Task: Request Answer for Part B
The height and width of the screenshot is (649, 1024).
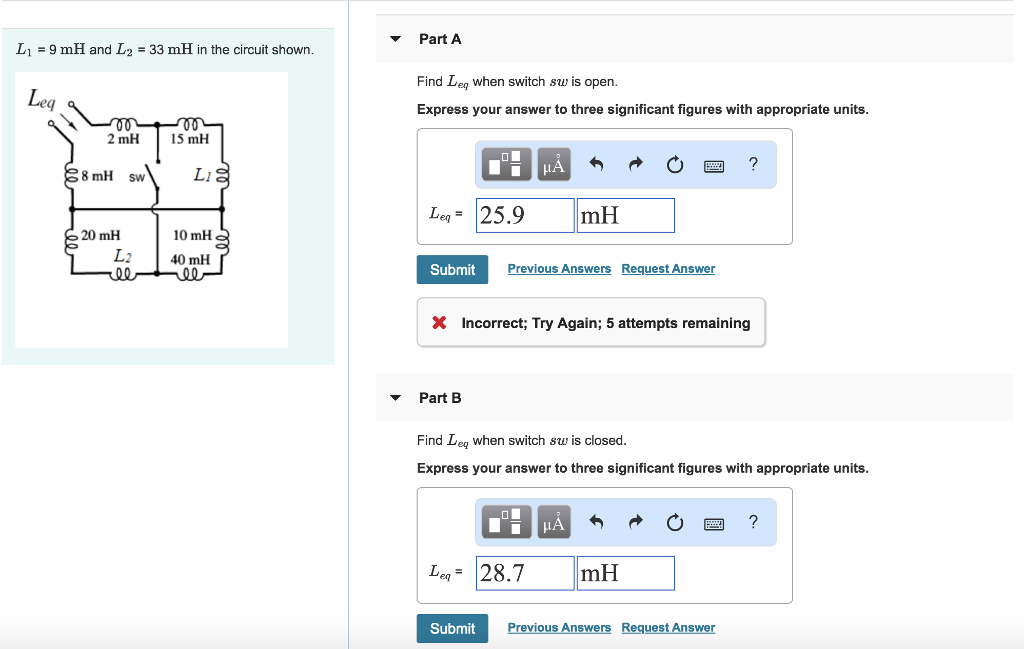Action: coord(668,627)
